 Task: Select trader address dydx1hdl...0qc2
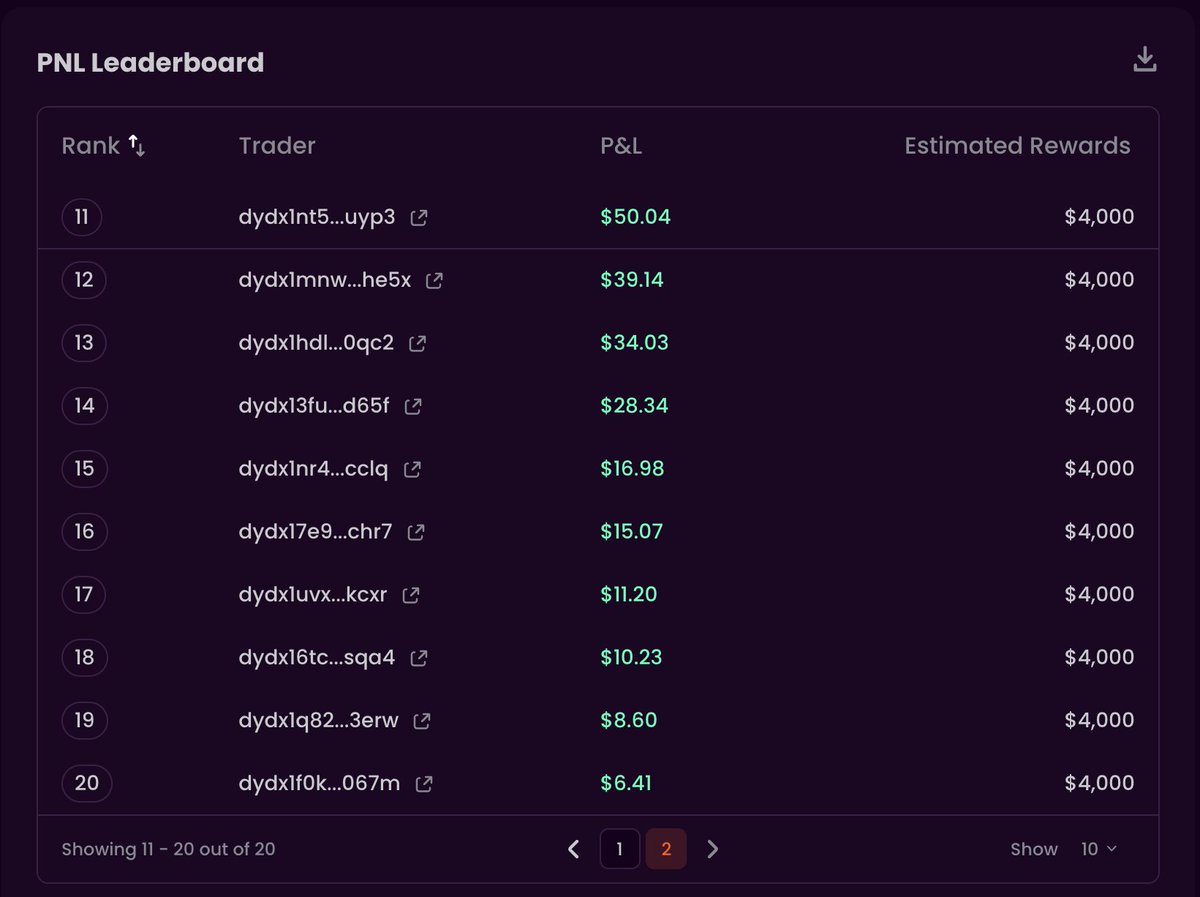316,343
